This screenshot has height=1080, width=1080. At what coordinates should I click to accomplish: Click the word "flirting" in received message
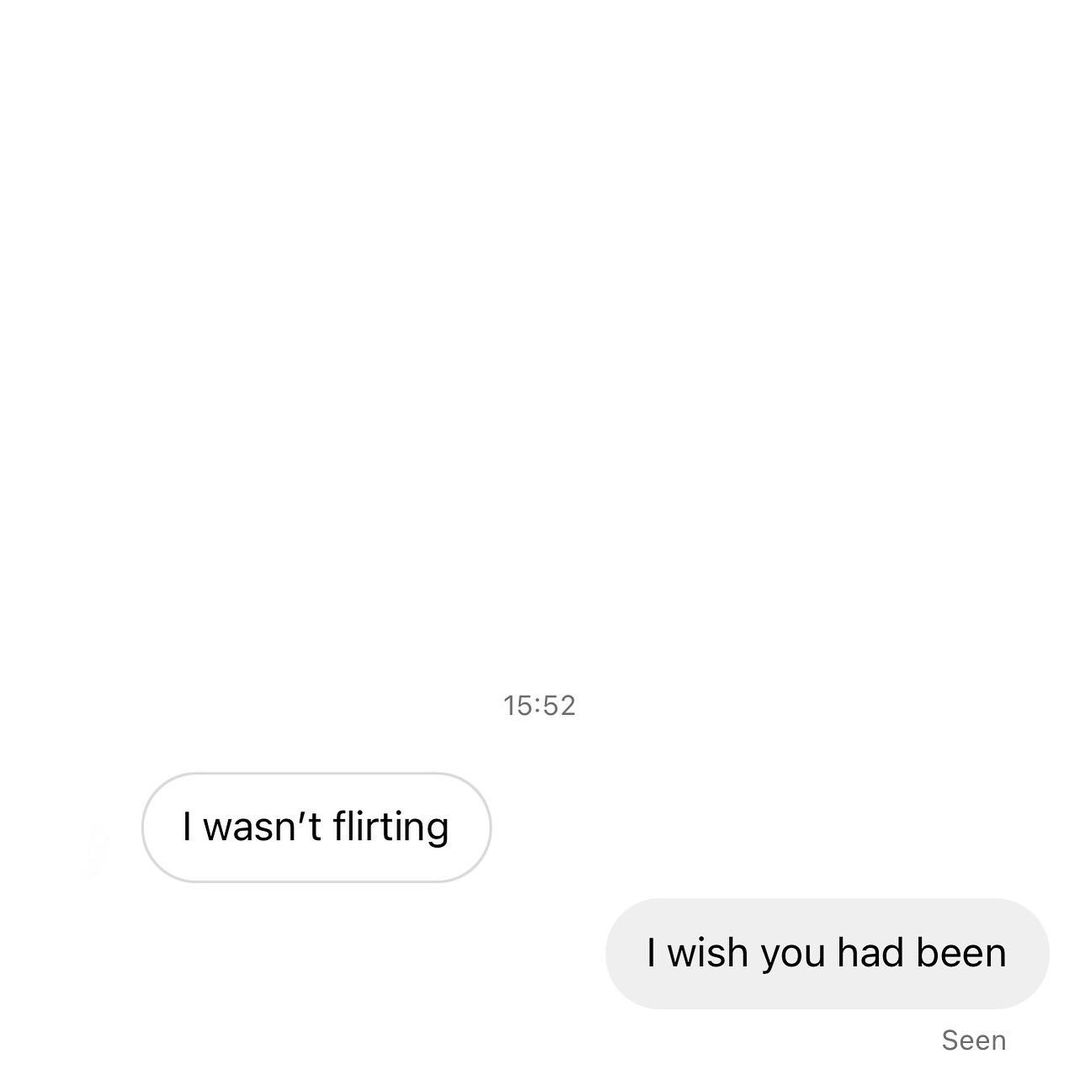(x=391, y=827)
